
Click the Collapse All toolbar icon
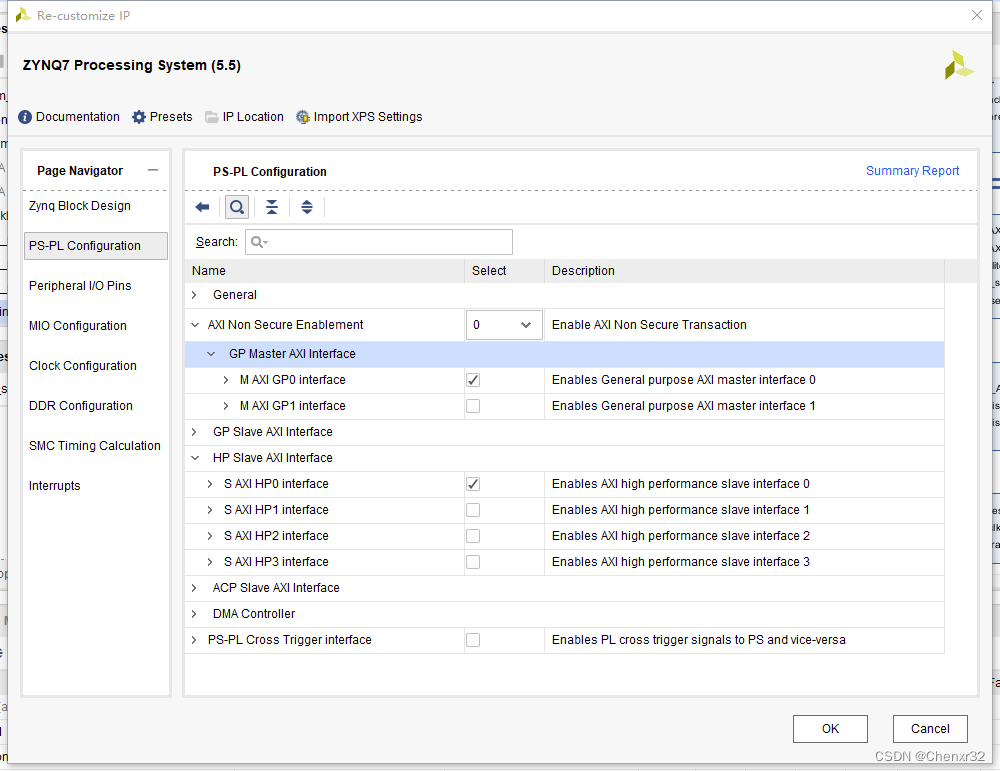coord(272,207)
